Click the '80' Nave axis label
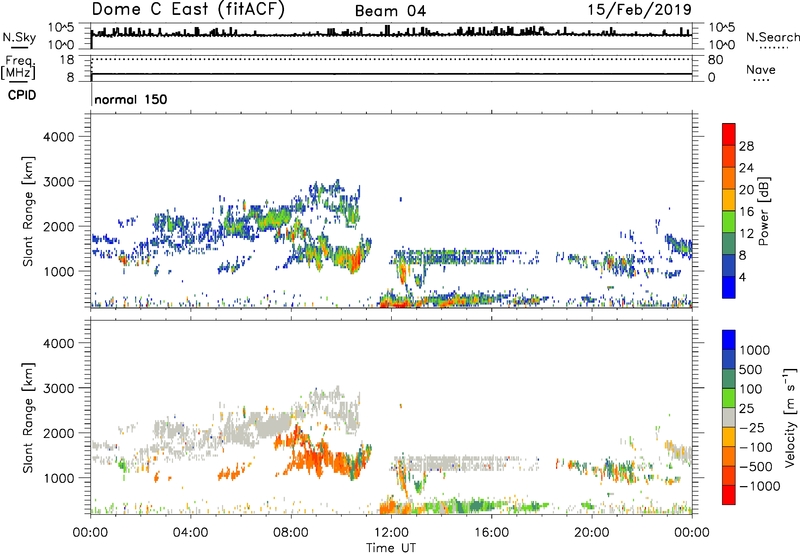 click(x=715, y=60)
